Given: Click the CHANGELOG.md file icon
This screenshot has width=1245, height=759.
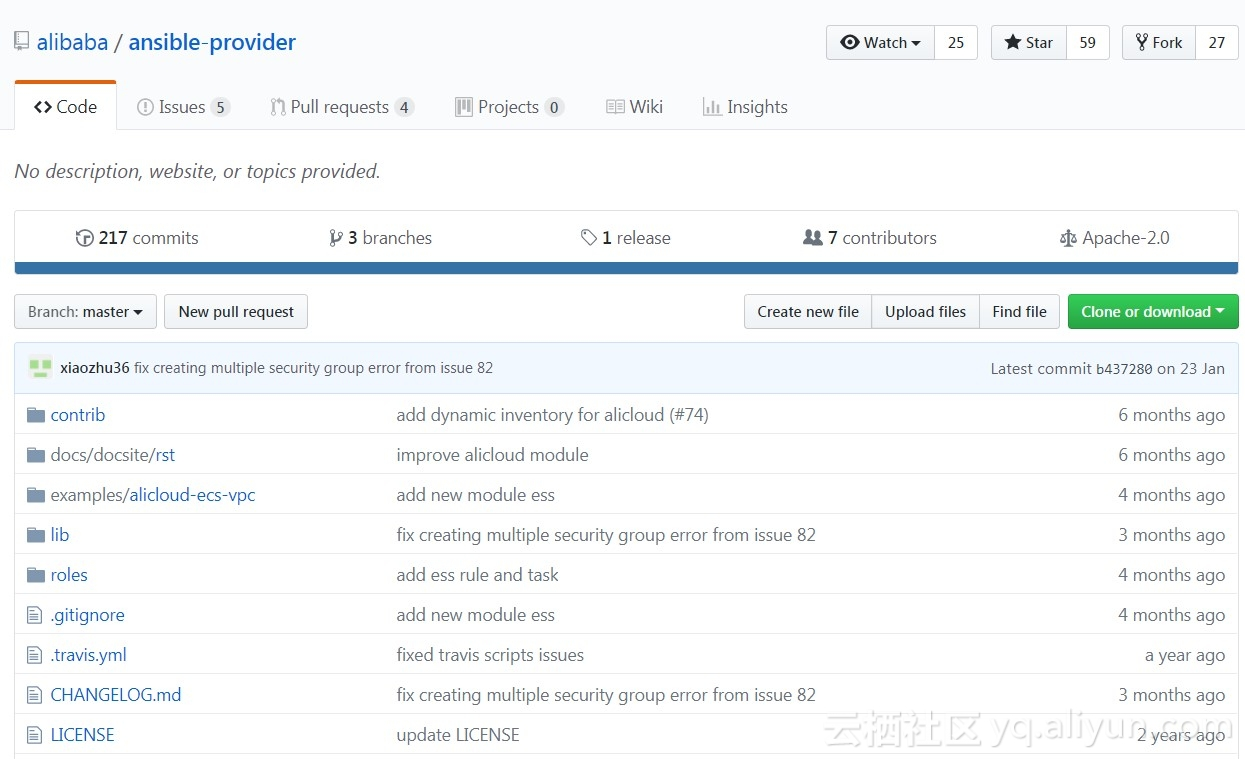Looking at the screenshot, I should point(35,695).
